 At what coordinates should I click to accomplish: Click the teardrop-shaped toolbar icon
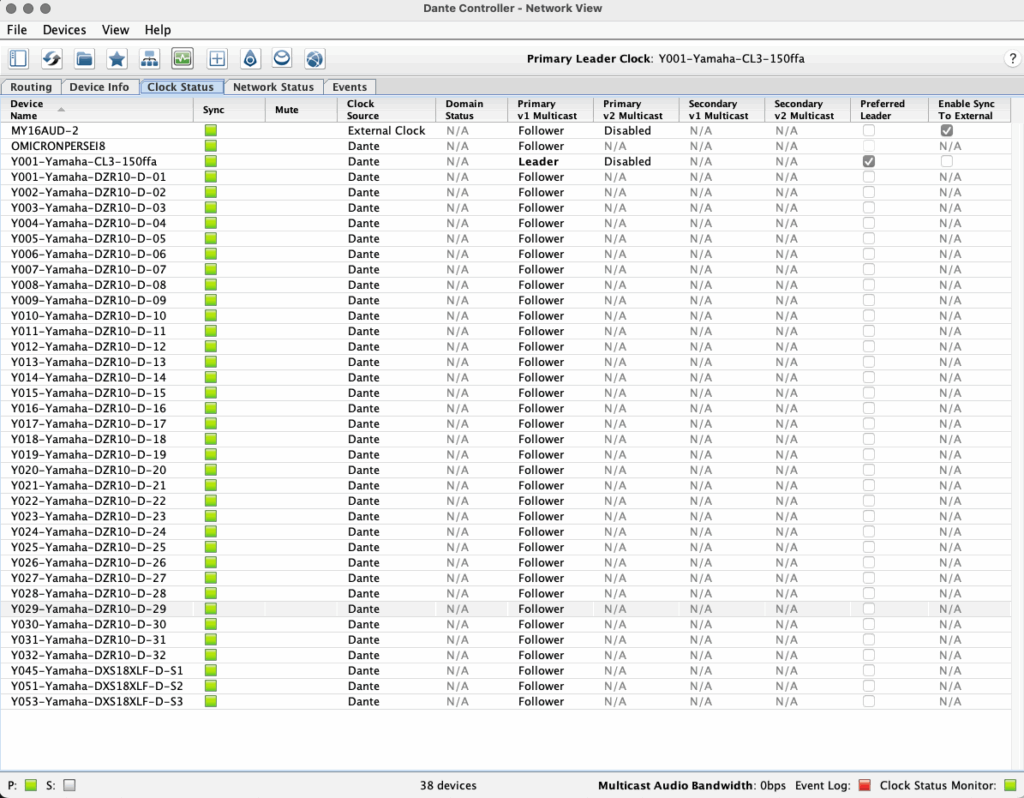pyautogui.click(x=250, y=59)
